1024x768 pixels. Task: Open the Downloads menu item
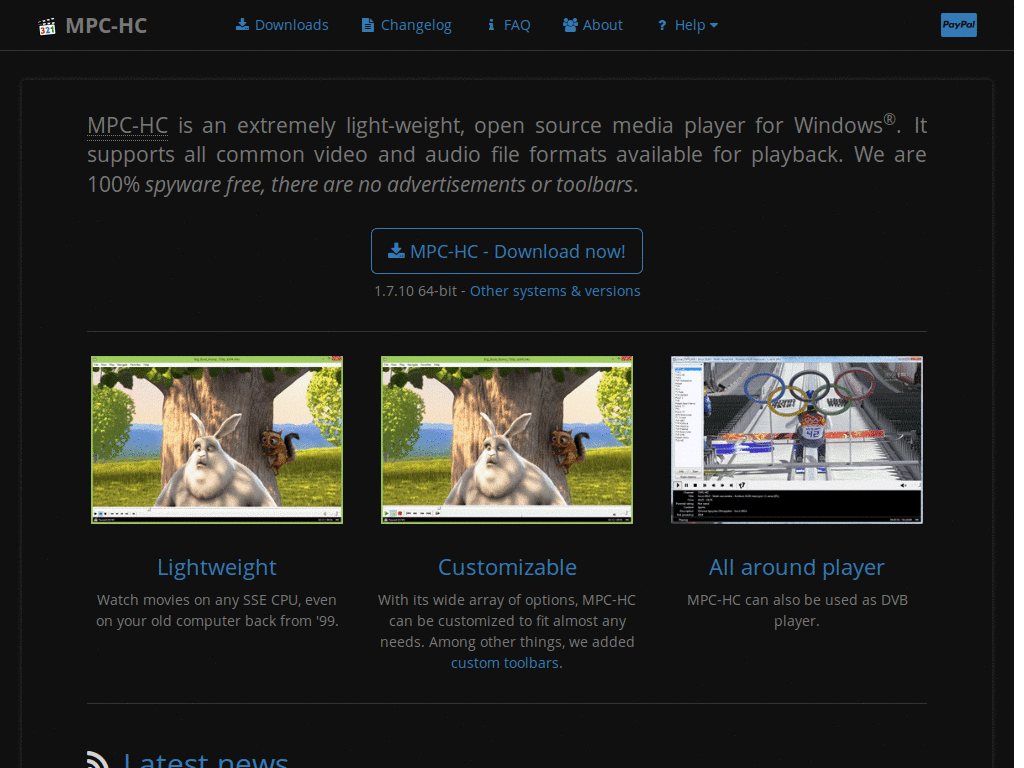[291, 25]
